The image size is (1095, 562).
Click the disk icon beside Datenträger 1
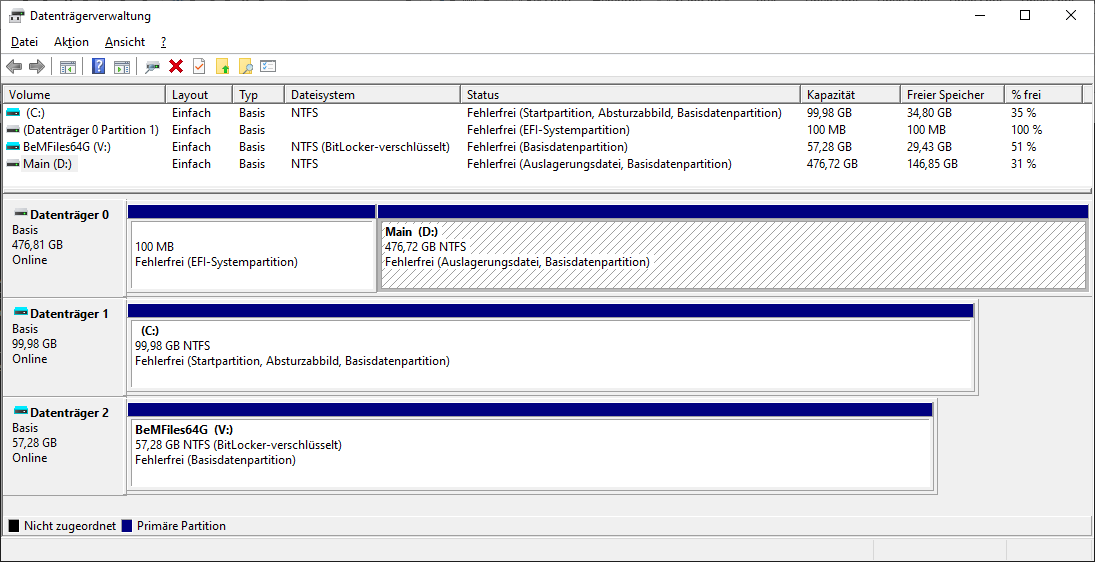click(21, 313)
